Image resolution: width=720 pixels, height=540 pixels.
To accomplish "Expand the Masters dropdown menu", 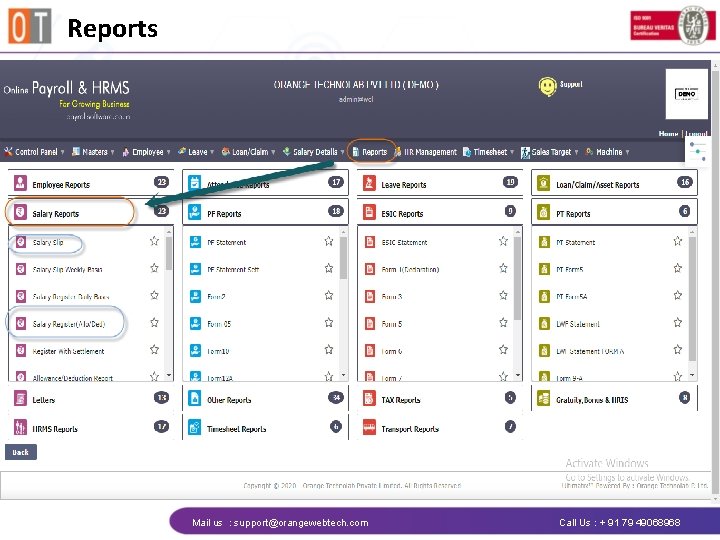I will click(x=93, y=152).
